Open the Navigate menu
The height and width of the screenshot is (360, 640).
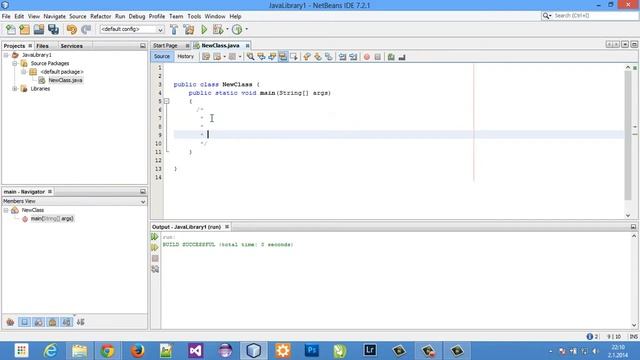[54, 16]
